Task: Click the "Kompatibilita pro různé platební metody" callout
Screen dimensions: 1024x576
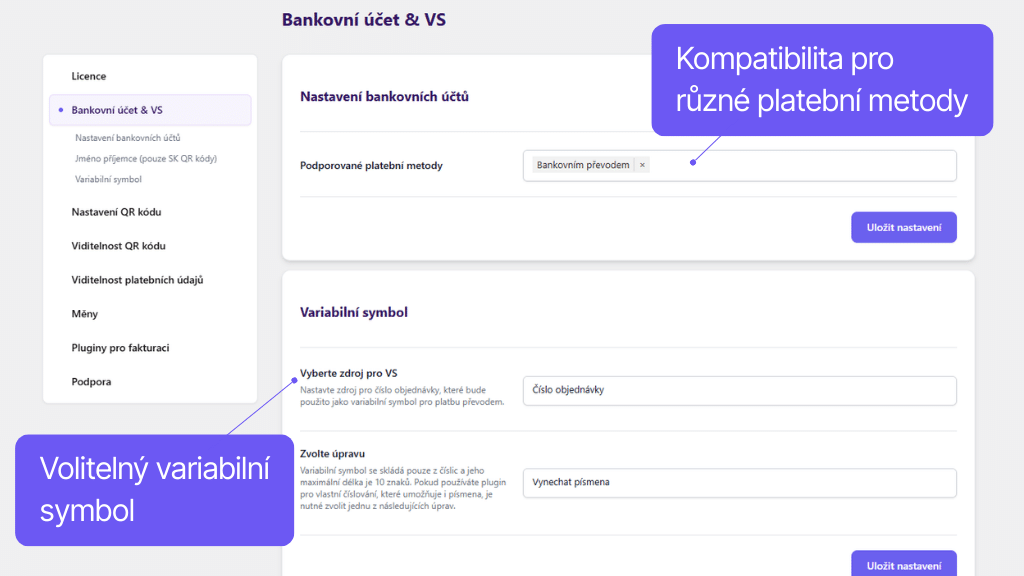Action: pyautogui.click(x=821, y=78)
